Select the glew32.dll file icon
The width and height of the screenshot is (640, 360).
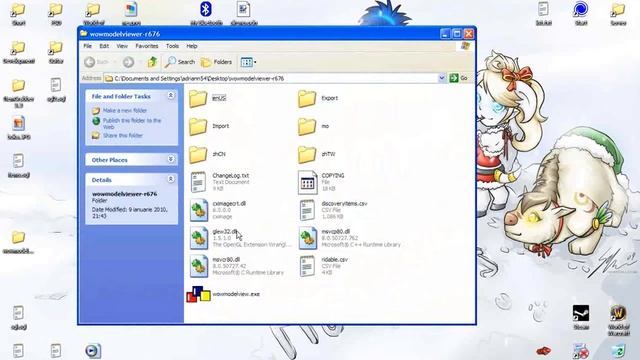point(199,238)
